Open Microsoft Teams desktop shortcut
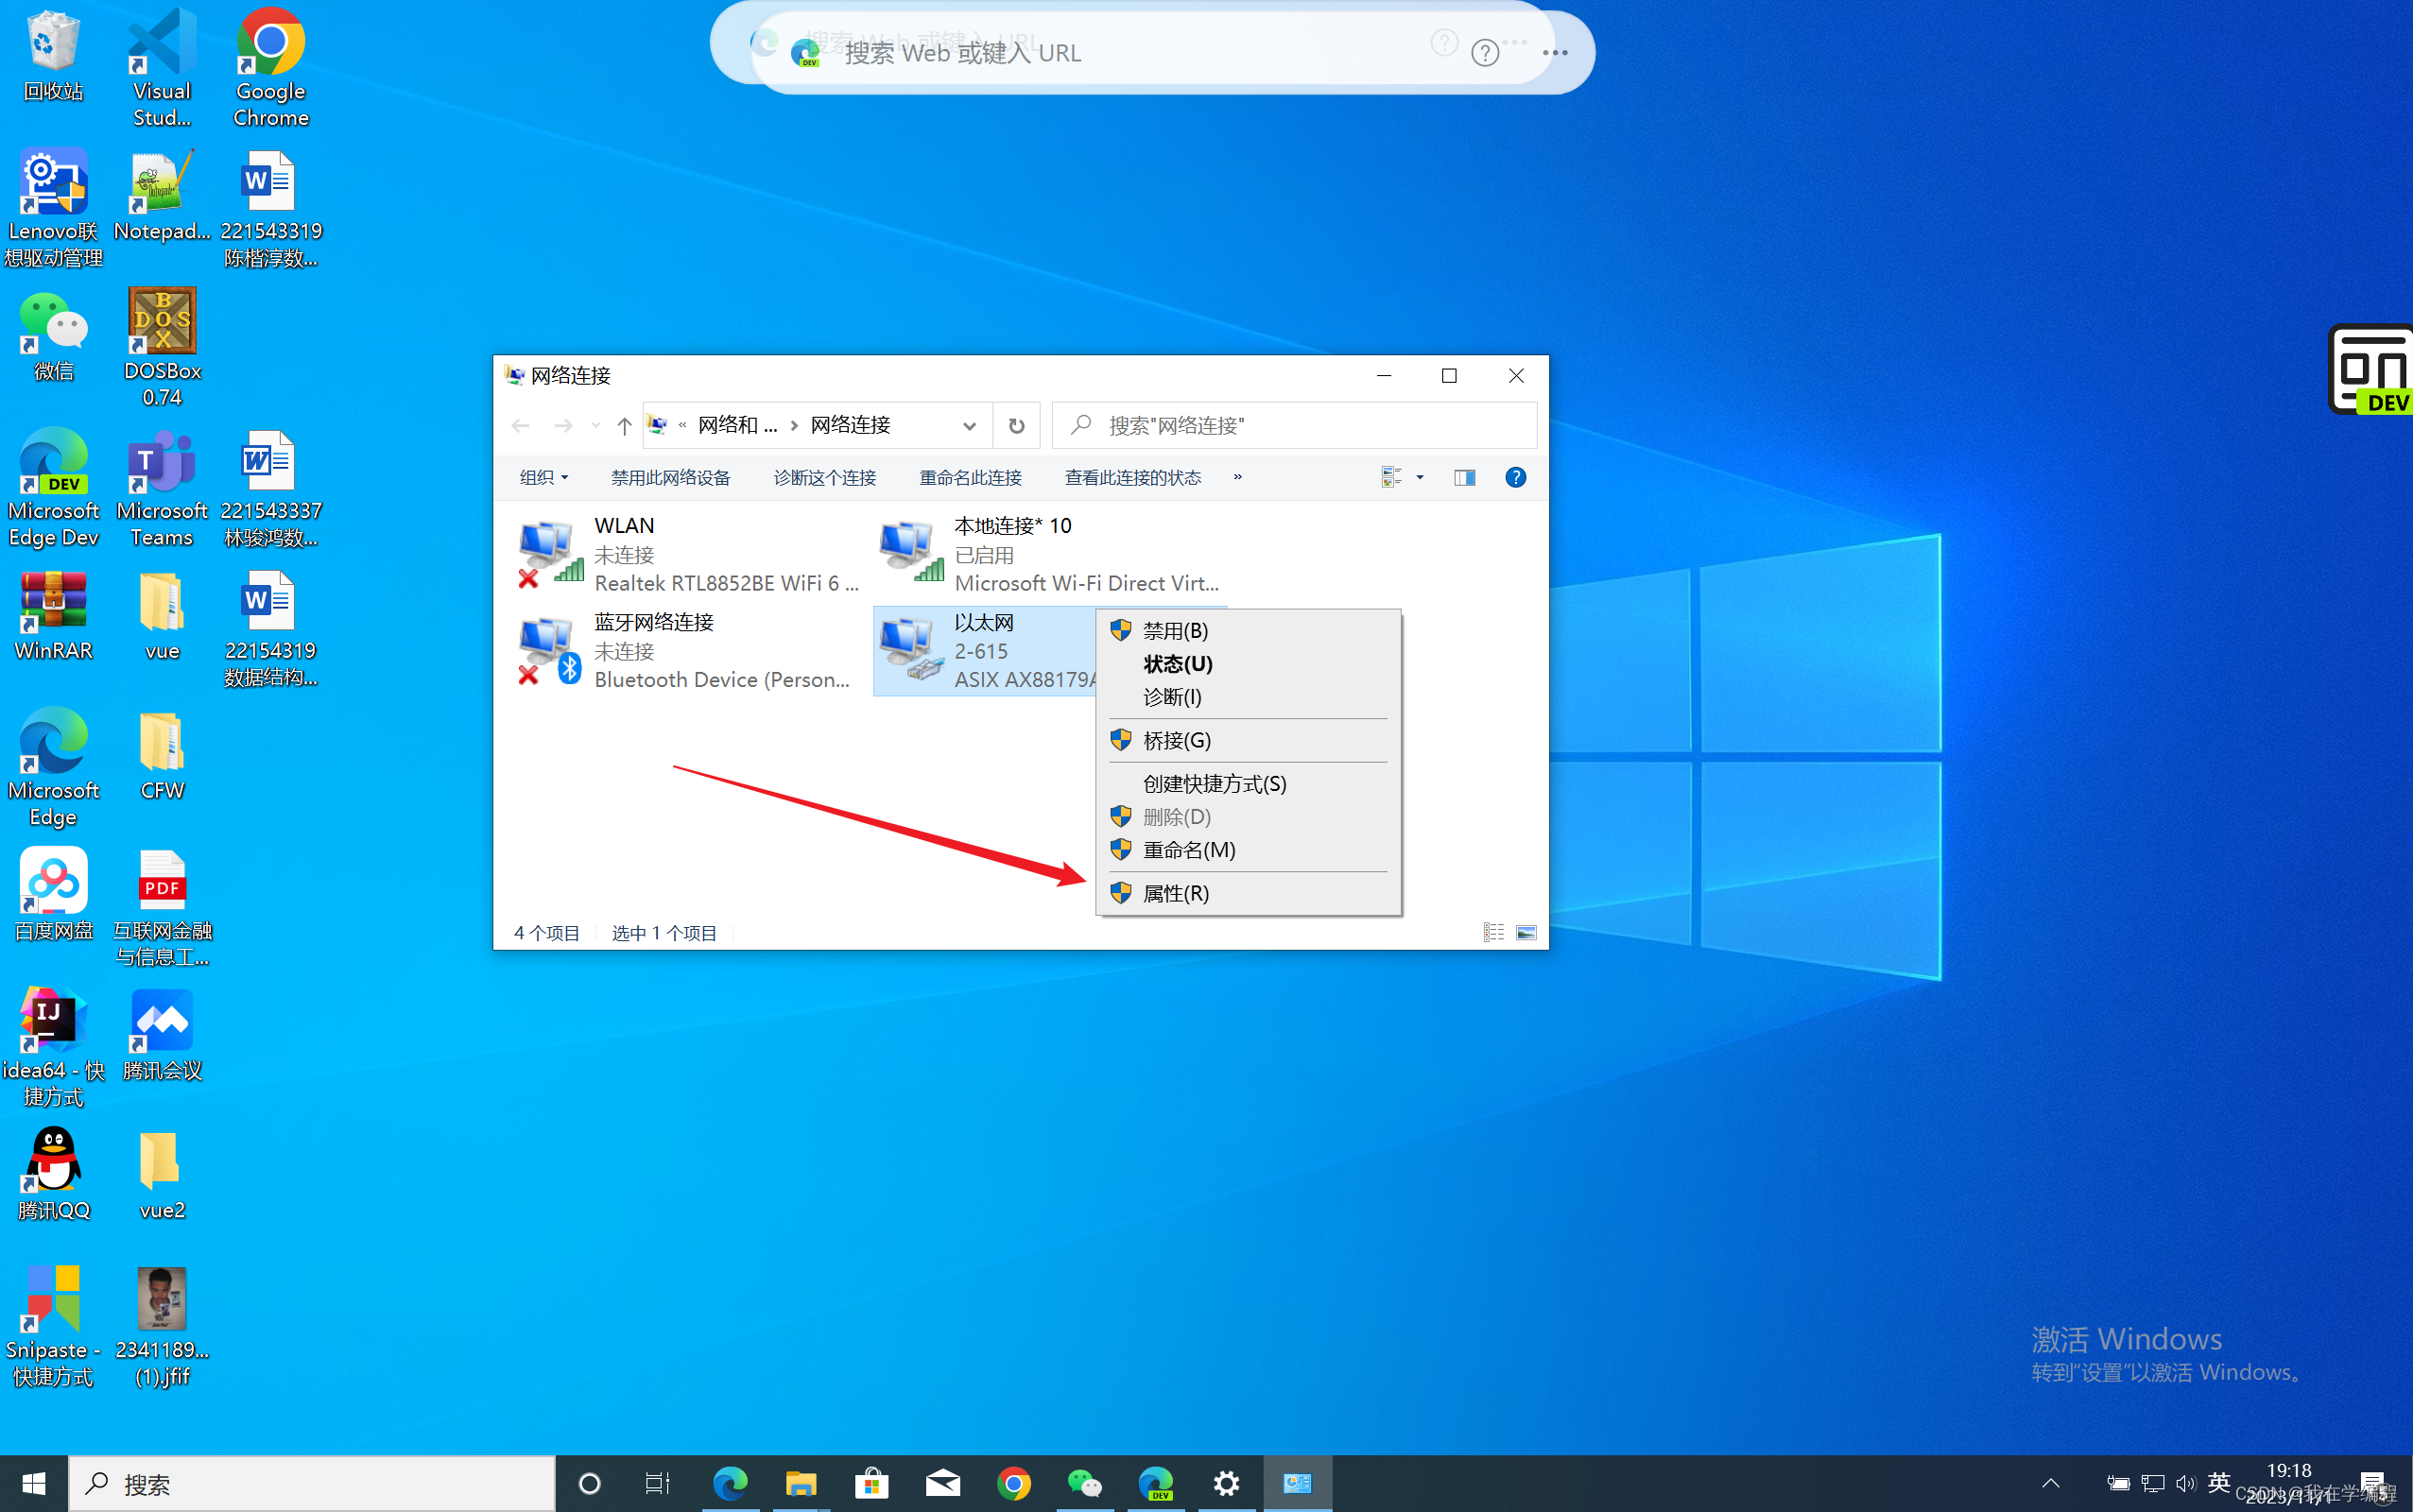 click(x=162, y=488)
